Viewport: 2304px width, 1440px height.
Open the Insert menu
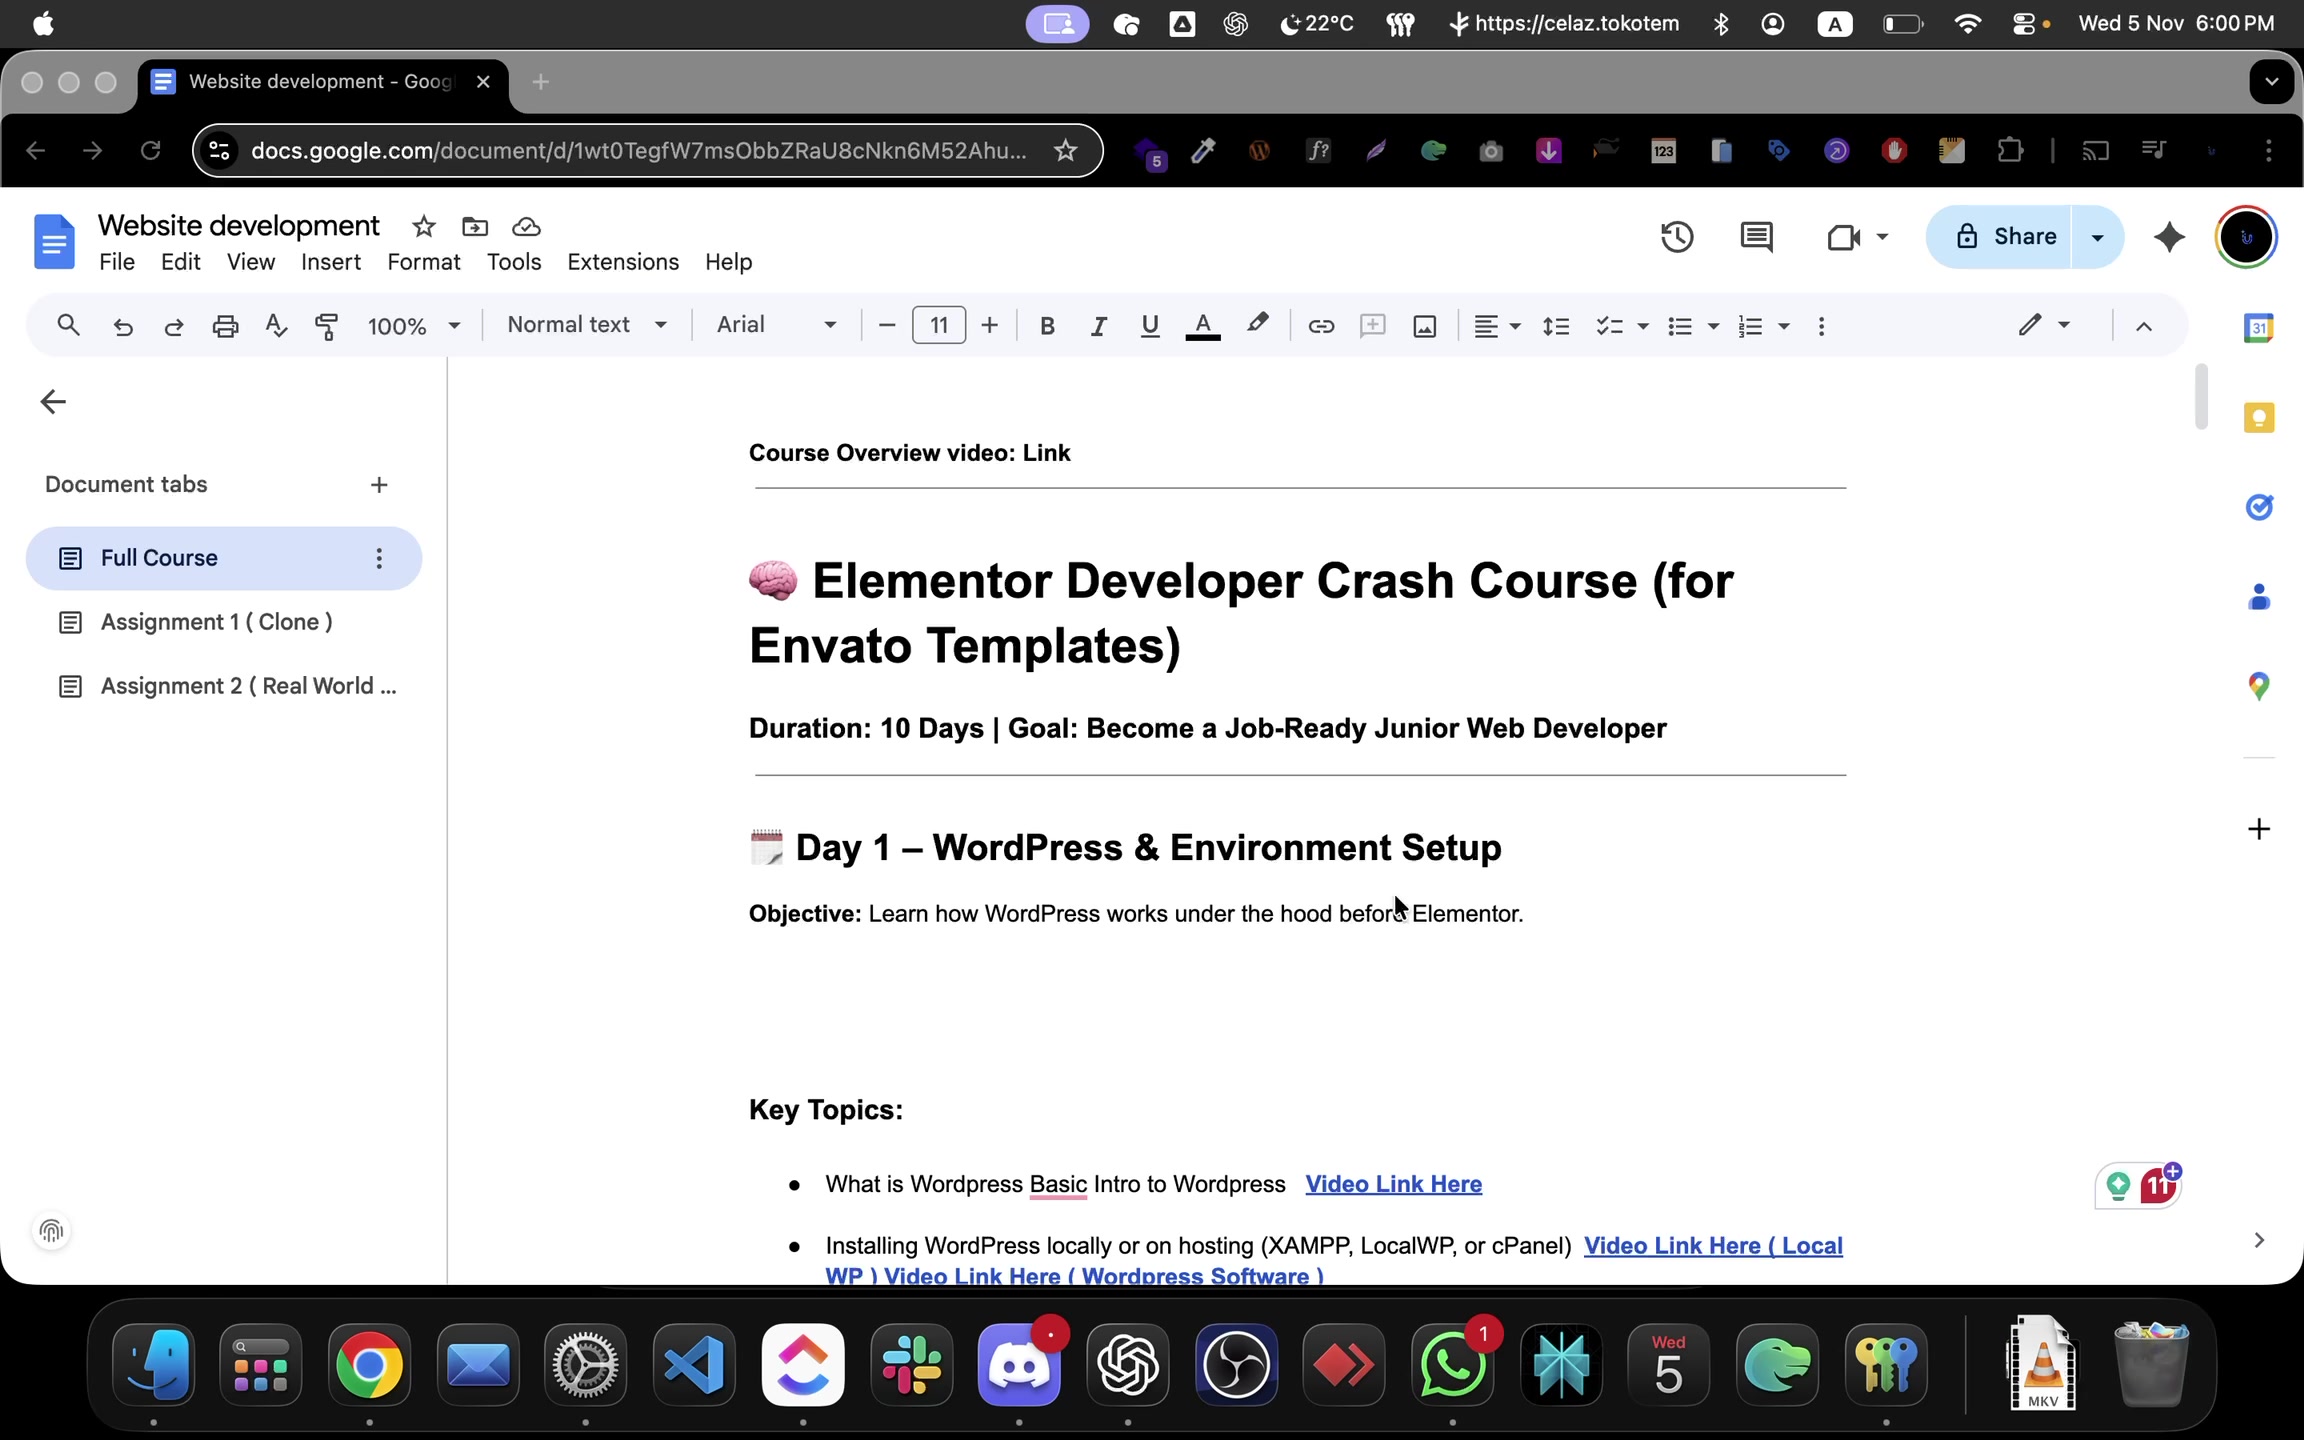pyautogui.click(x=330, y=262)
